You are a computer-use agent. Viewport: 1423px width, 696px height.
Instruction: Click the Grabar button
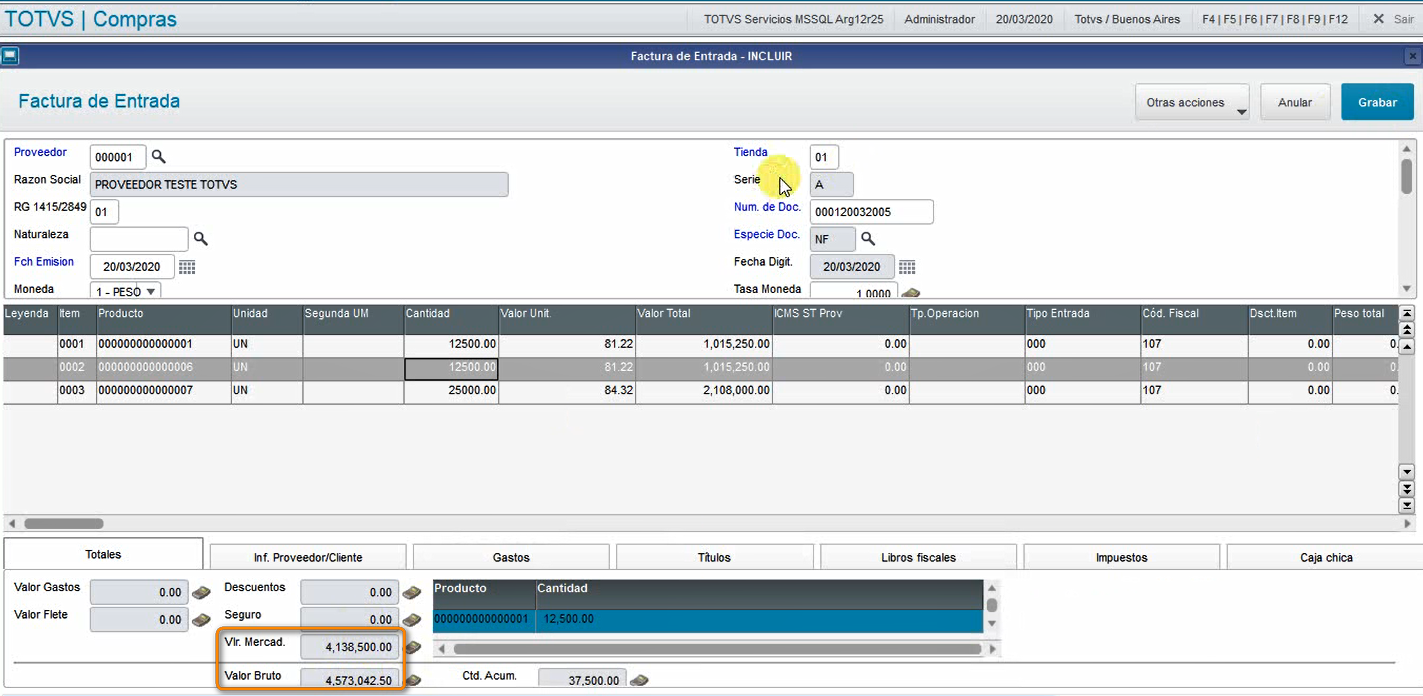tap(1377, 102)
